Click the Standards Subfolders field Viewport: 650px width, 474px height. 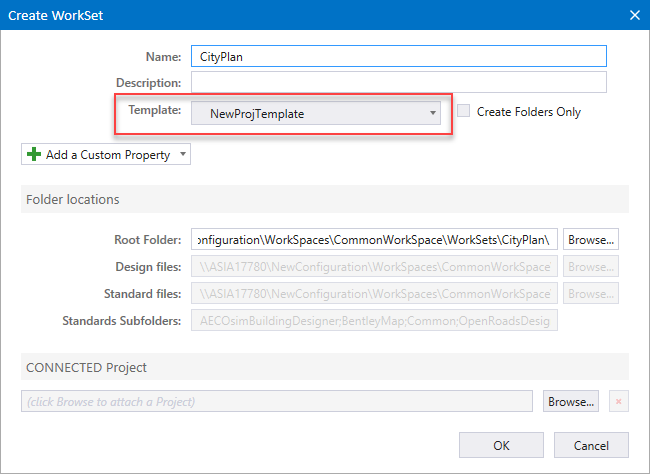coord(374,320)
